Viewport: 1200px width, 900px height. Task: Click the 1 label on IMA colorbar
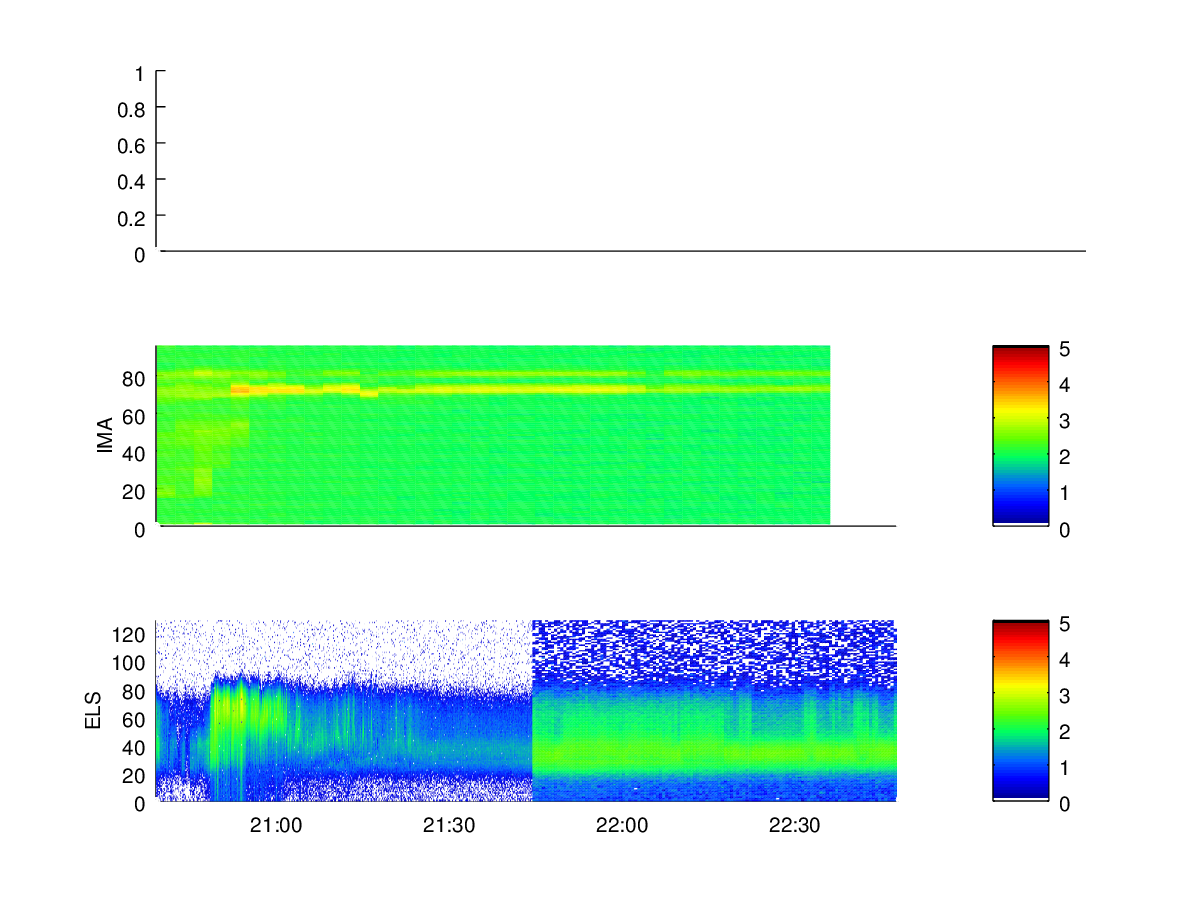tap(1065, 493)
